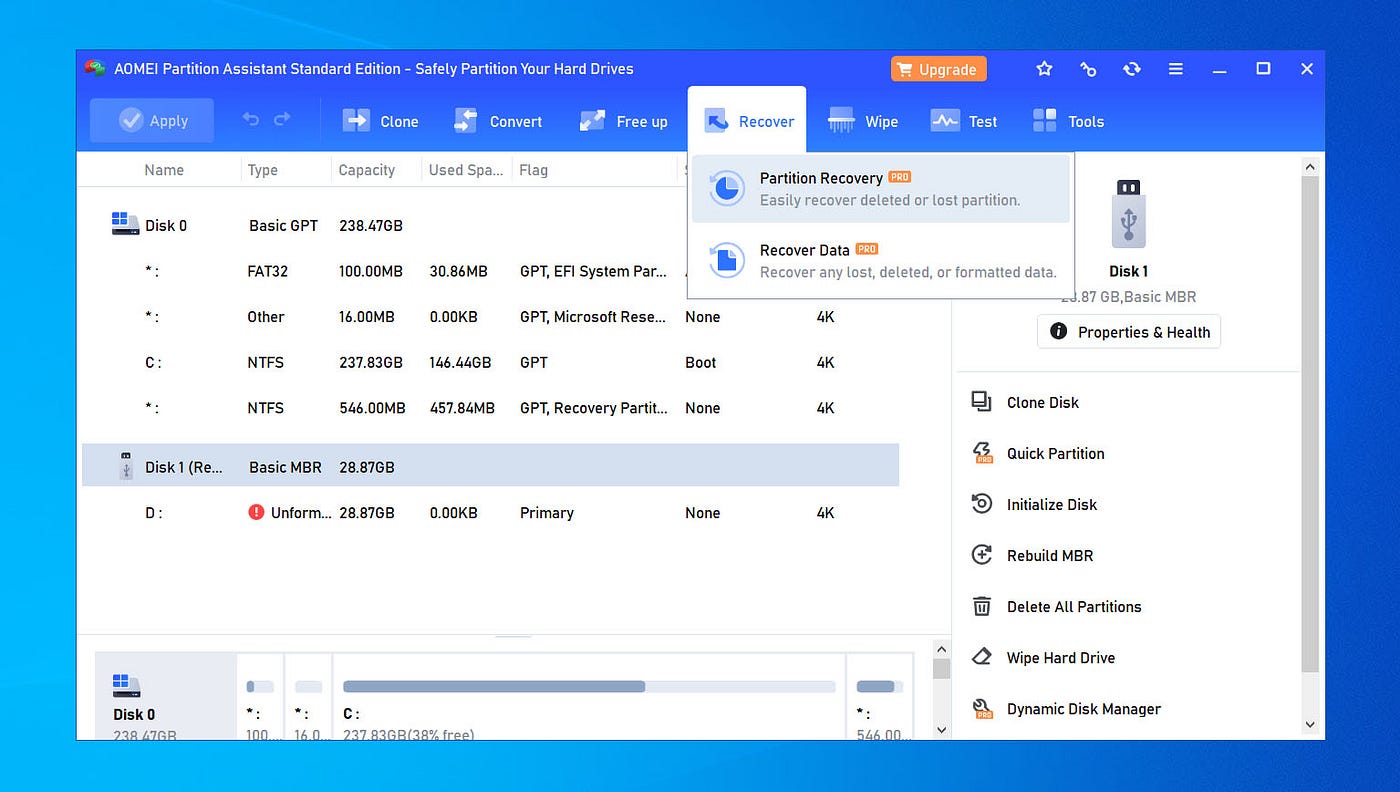Select the 16.00MB Other partition row
Screen dimensions: 1400x792
490,316
